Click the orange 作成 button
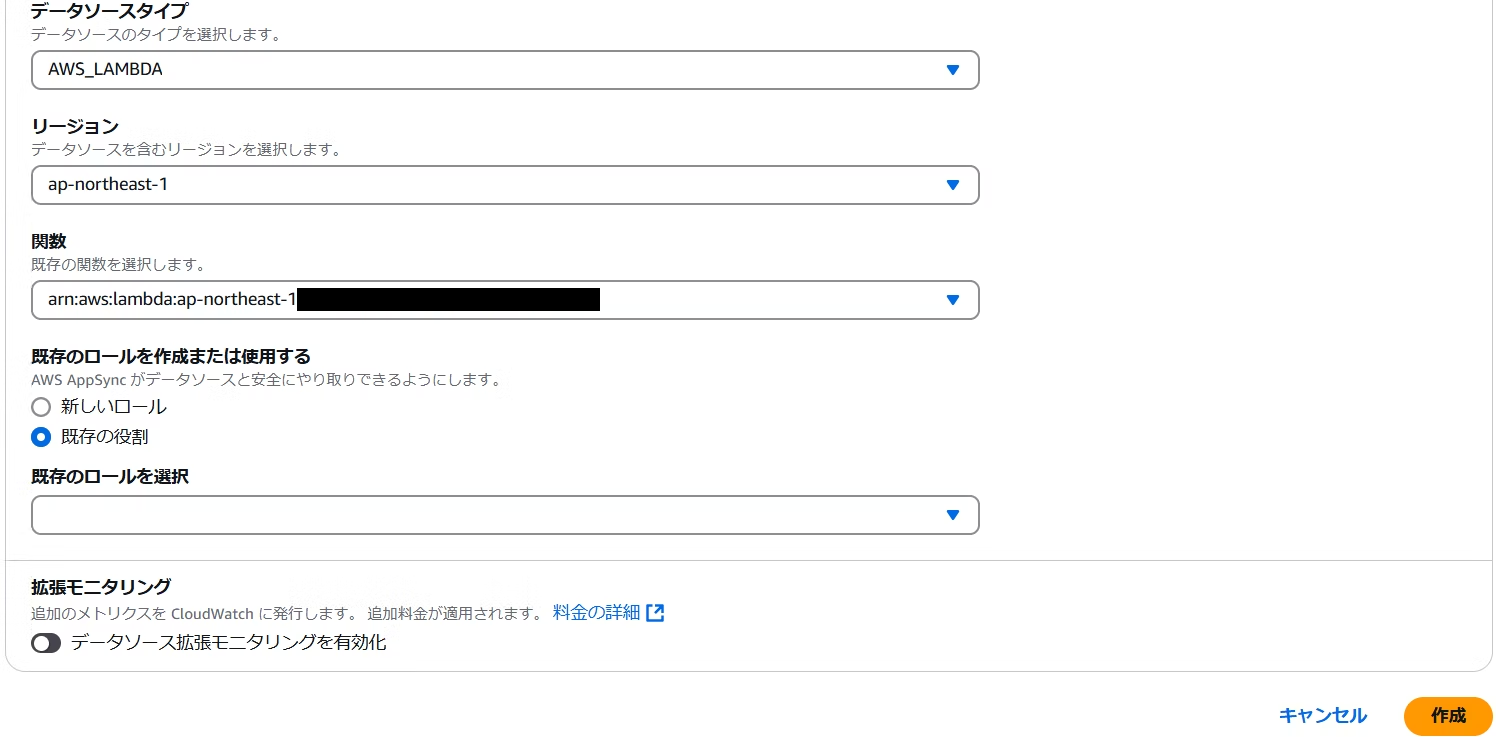1496x737 pixels. coord(1448,716)
